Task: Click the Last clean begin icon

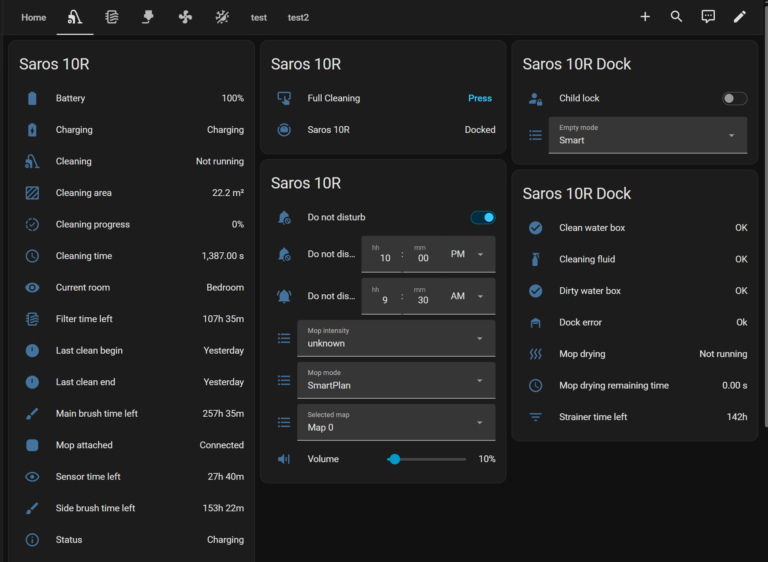Action: pos(32,351)
